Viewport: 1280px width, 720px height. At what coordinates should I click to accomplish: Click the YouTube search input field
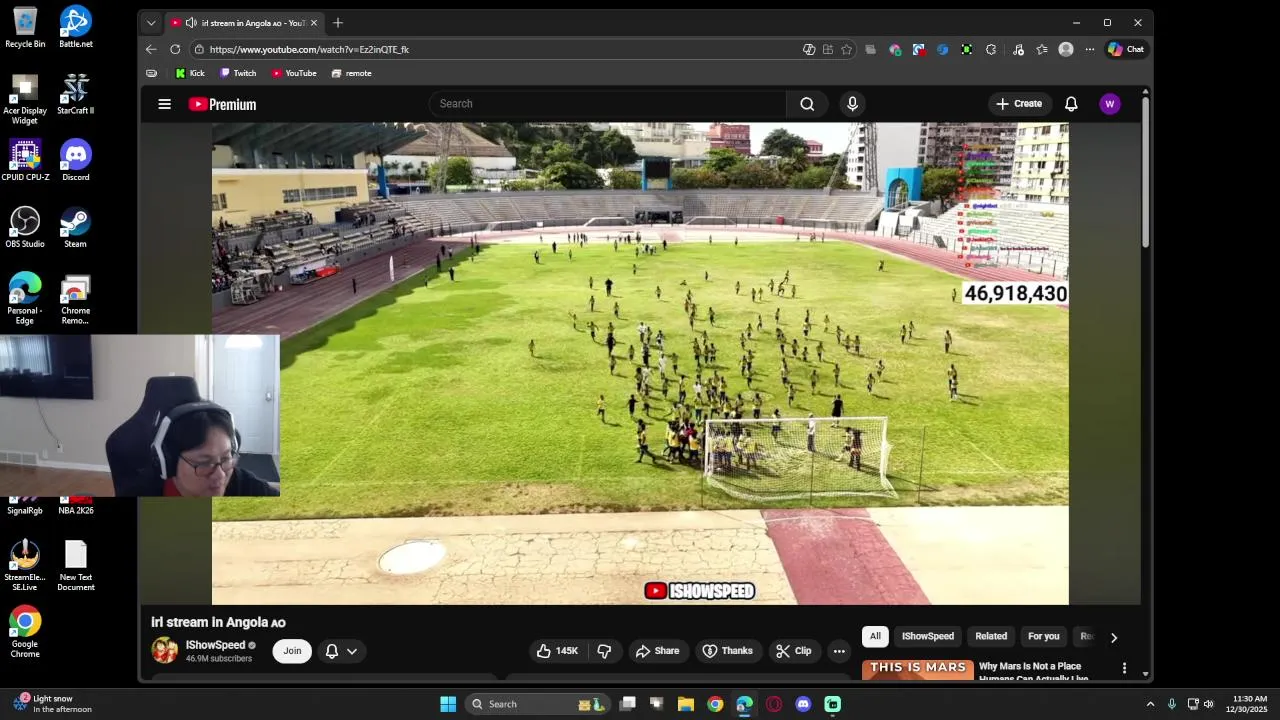point(608,104)
